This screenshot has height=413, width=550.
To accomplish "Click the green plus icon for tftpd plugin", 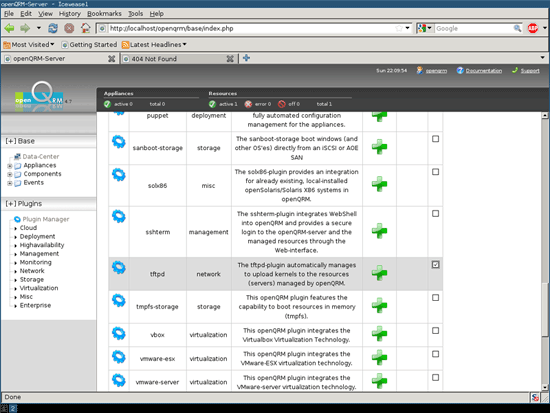I will tap(379, 273).
